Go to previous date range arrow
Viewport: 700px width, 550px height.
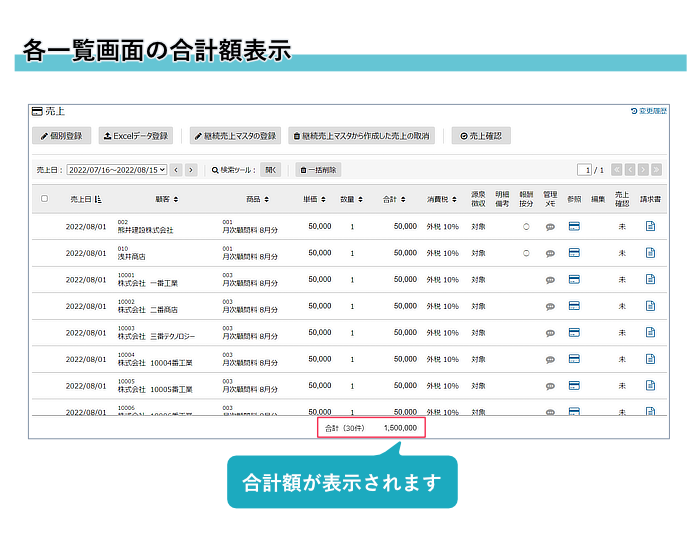pyautogui.click(x=176, y=170)
